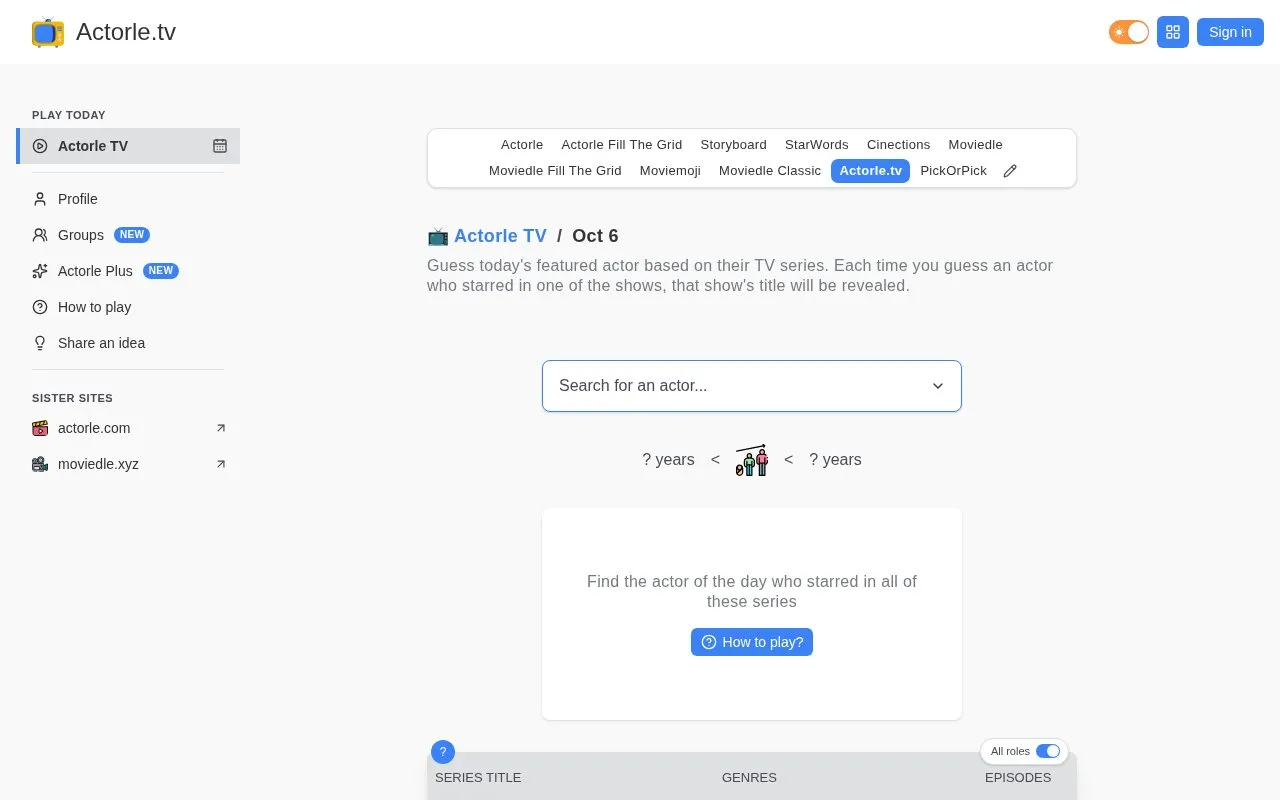
Task: Open the Moviedle Classic tab
Action: (770, 171)
